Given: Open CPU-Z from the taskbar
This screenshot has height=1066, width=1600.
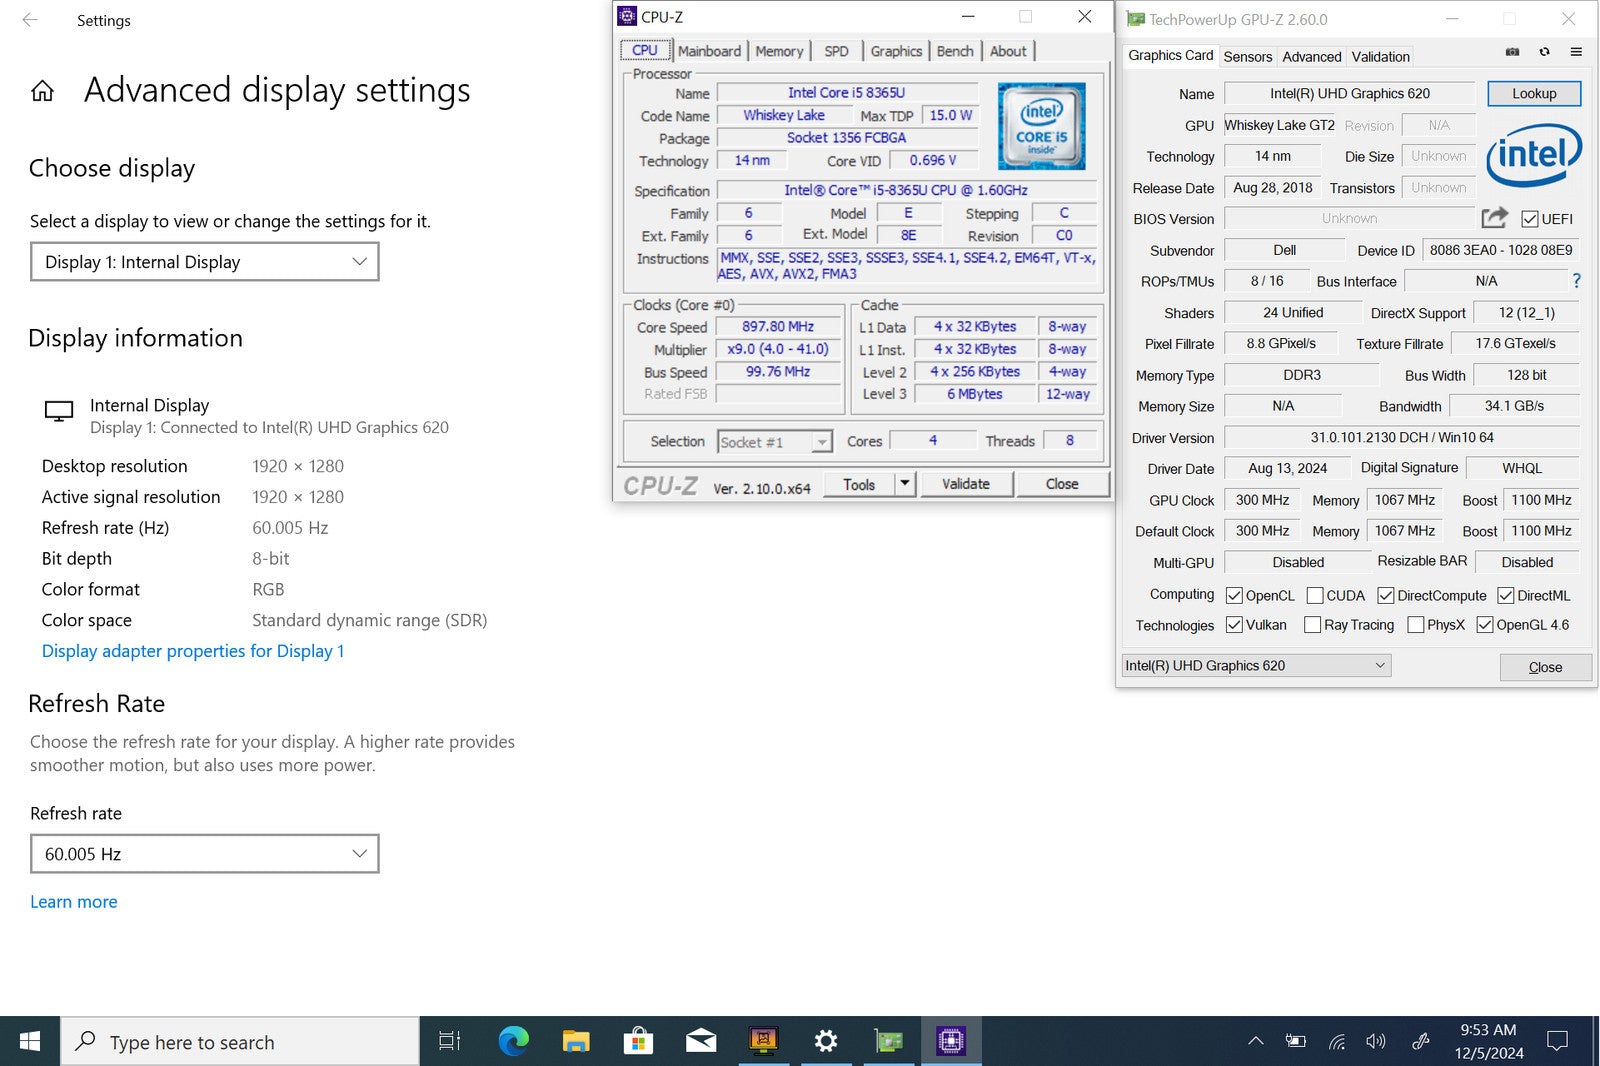Looking at the screenshot, I should [950, 1041].
